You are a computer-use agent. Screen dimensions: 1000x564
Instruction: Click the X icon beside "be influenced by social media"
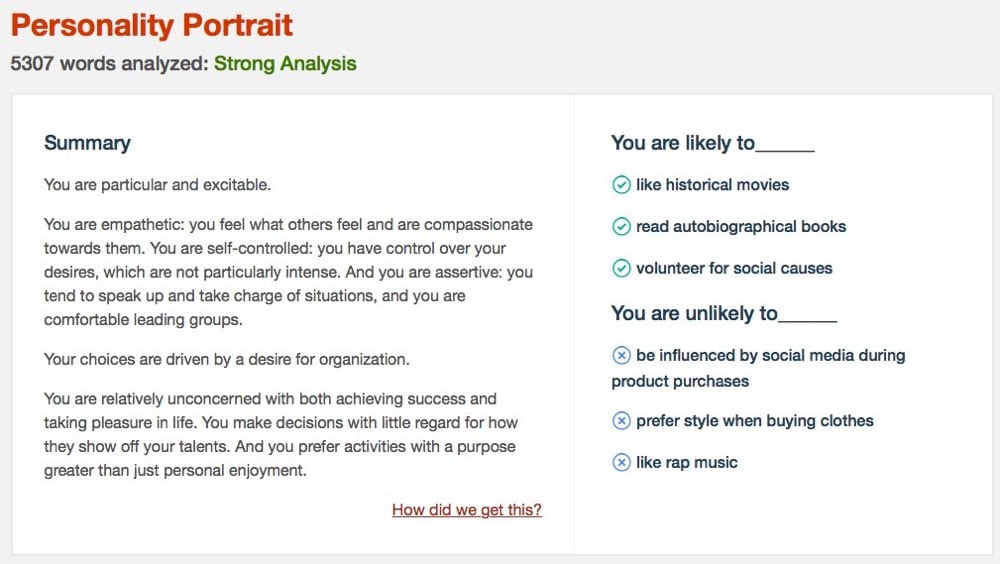621,355
